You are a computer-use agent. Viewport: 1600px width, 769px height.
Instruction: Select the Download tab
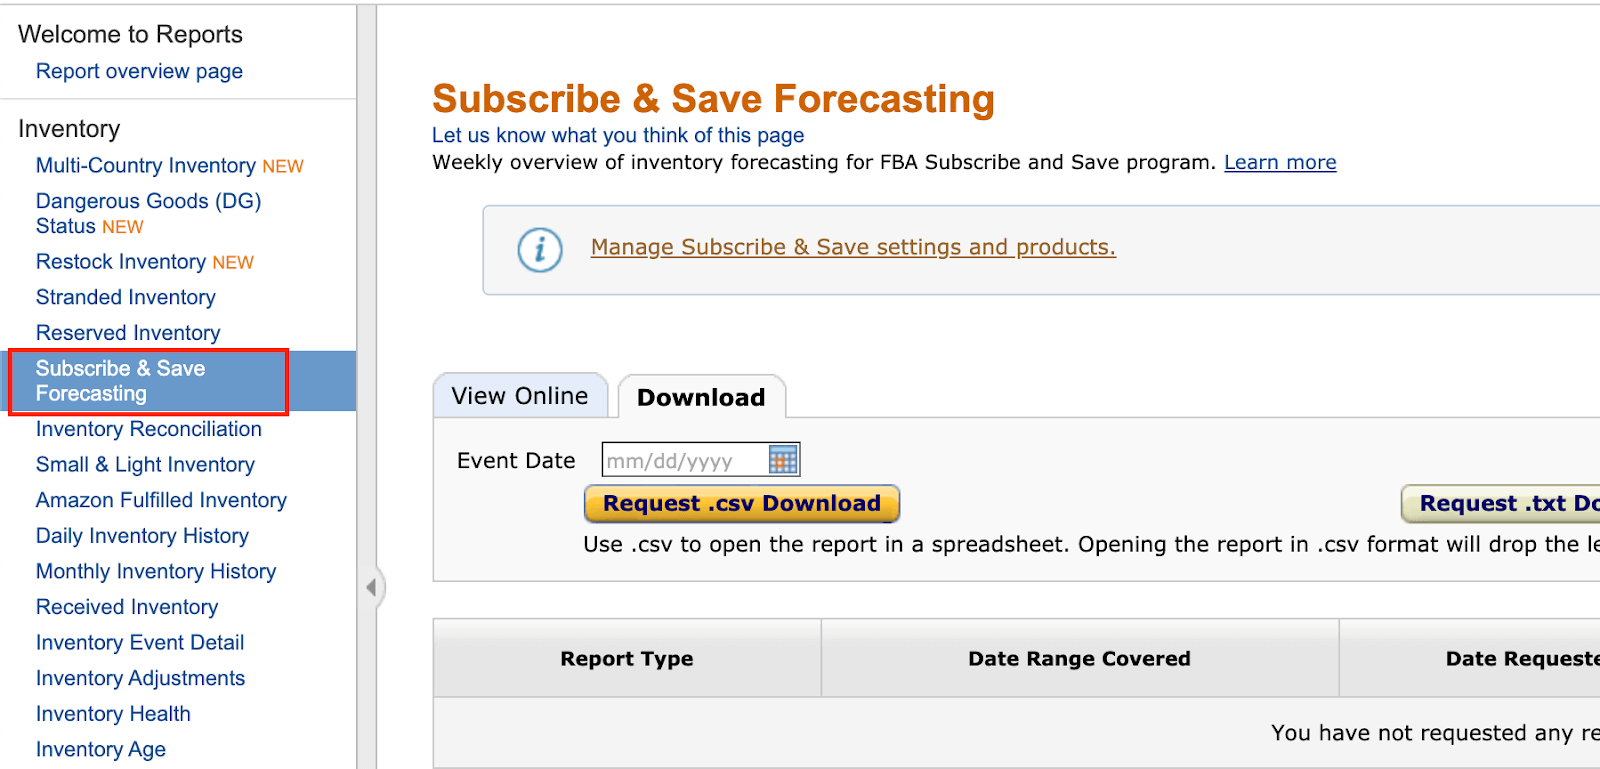701,398
